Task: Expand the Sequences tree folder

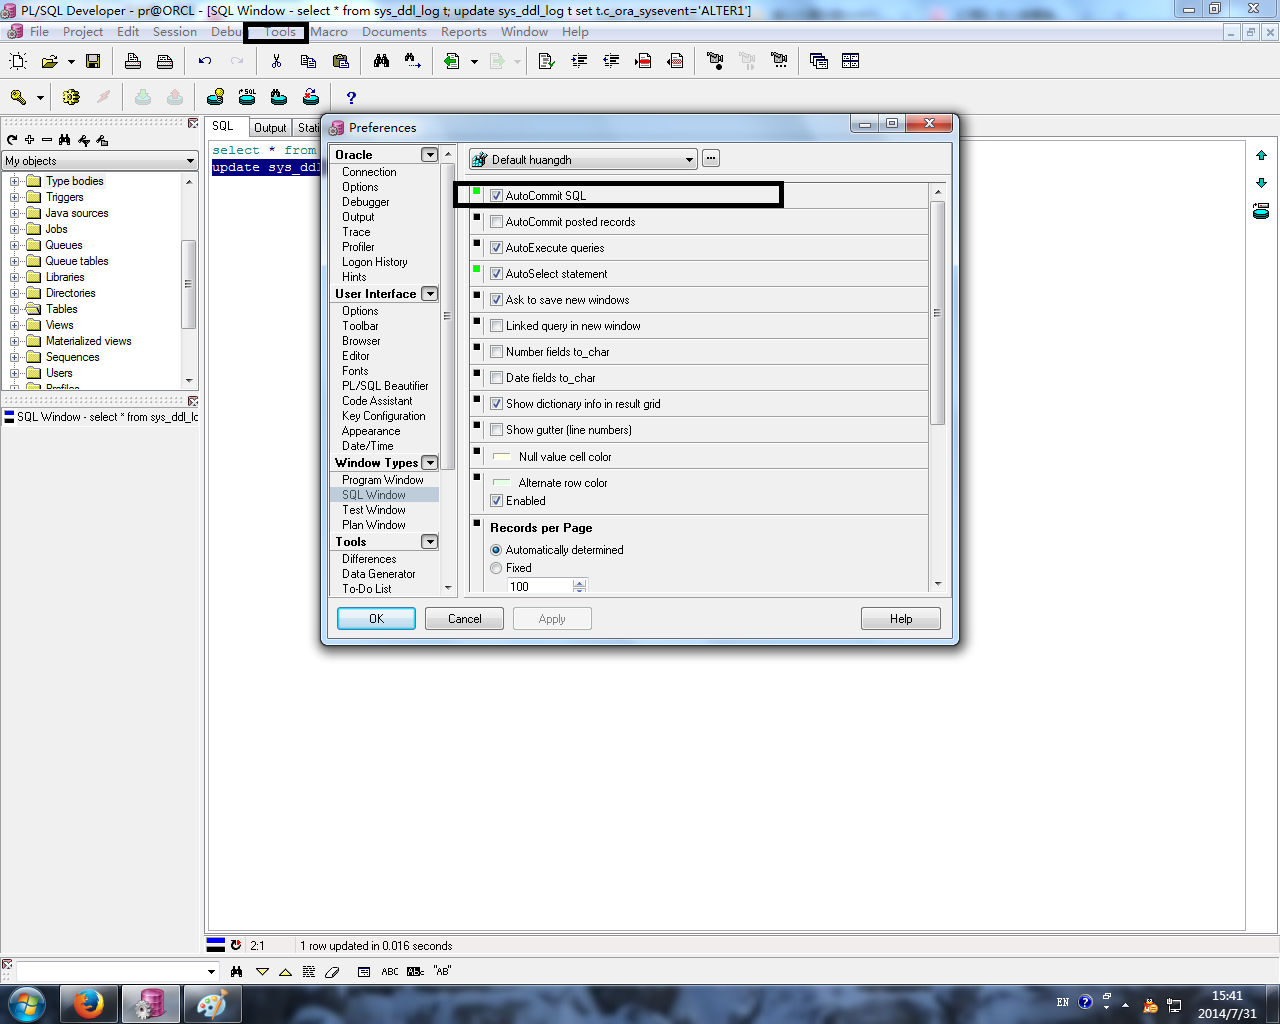Action: coord(14,357)
